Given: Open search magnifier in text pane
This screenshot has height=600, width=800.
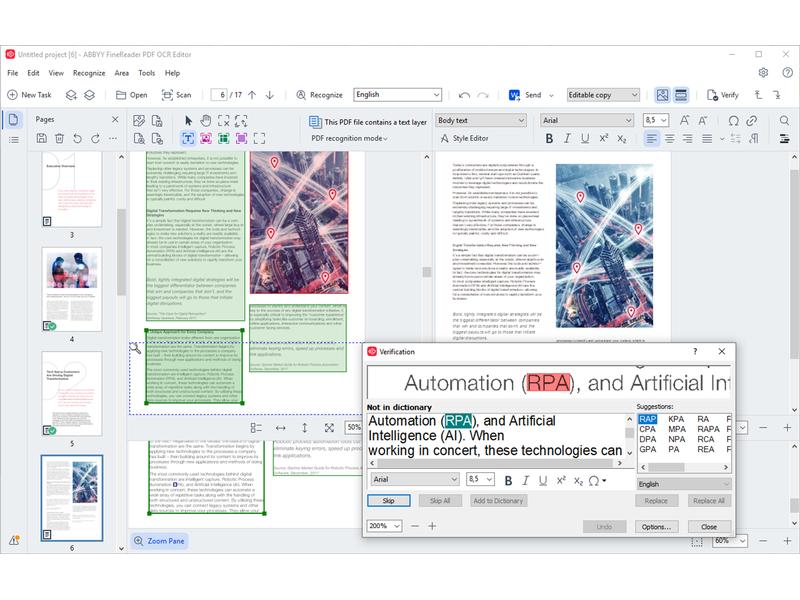Looking at the screenshot, I should pos(784,120).
